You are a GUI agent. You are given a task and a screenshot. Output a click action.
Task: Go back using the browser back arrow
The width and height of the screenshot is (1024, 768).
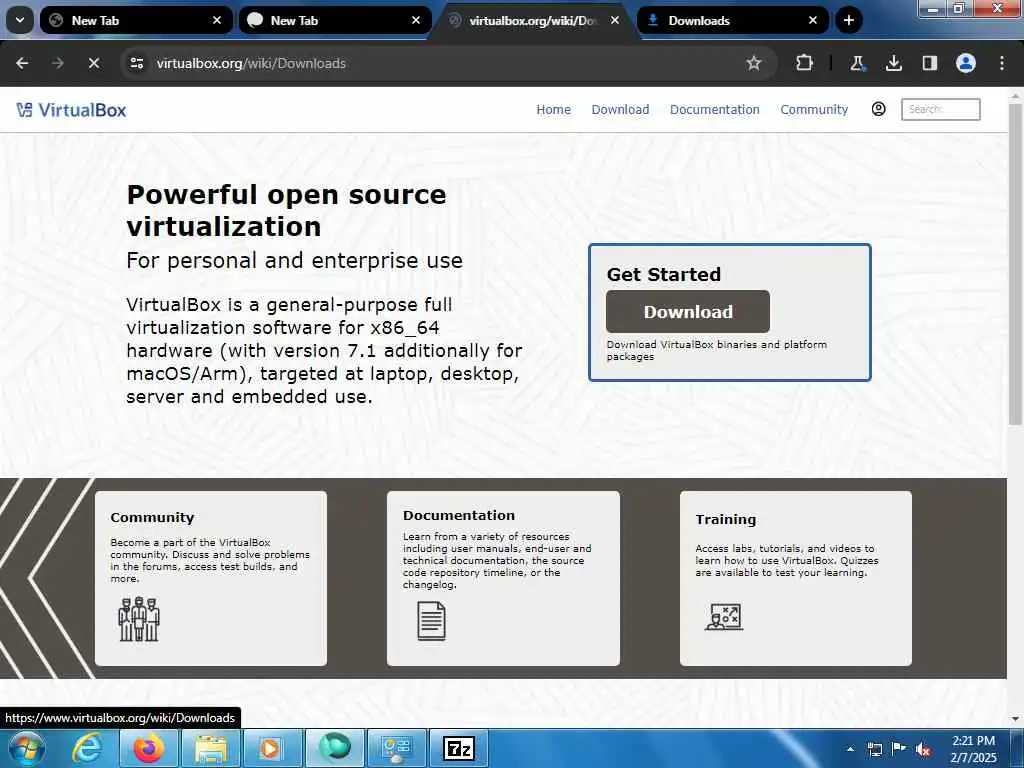click(x=22, y=63)
